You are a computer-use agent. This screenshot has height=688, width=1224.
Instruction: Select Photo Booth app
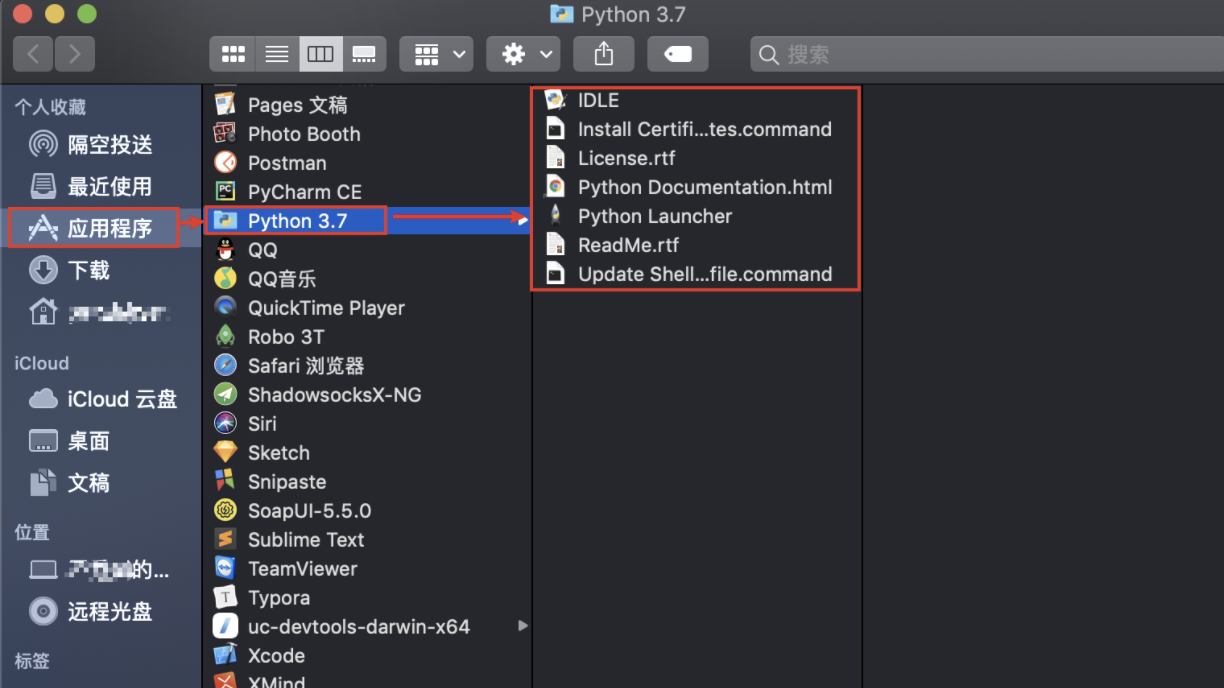(368, 134)
